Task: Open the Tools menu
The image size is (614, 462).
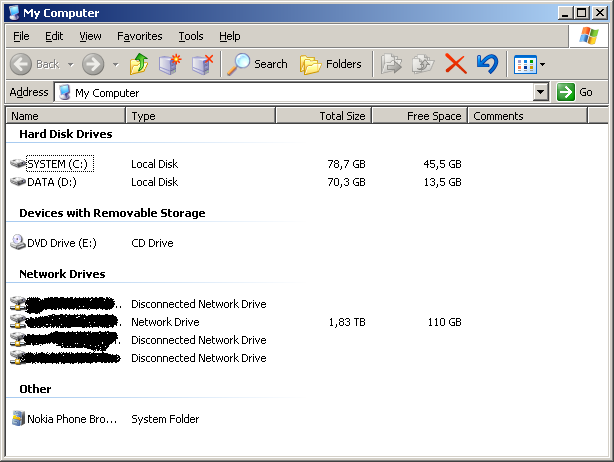Action: [191, 36]
